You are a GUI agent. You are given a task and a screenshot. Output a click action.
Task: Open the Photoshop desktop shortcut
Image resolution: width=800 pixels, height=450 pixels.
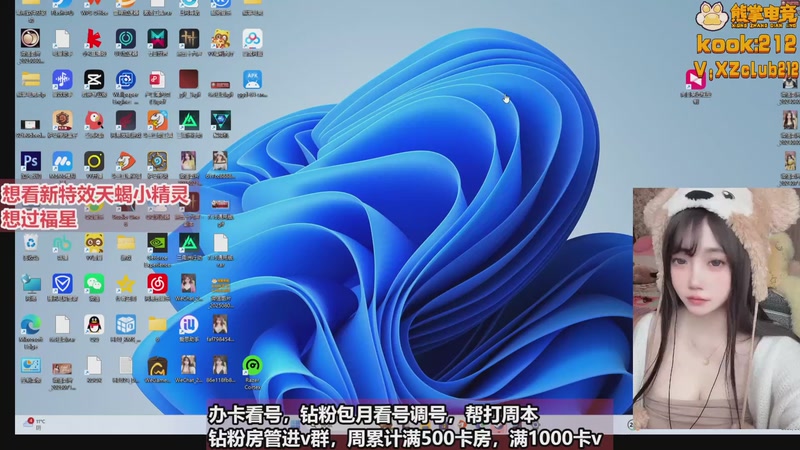coord(31,162)
